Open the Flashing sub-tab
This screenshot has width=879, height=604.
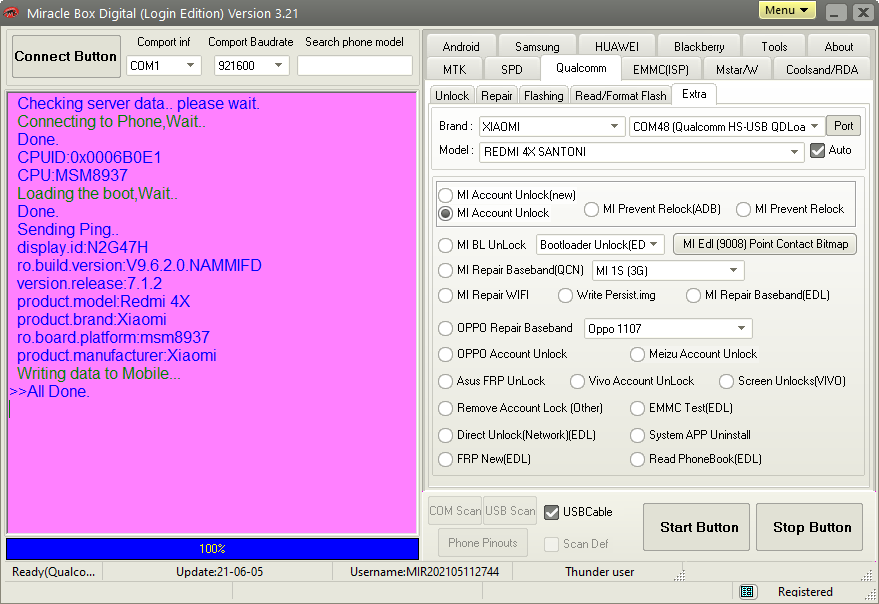pyautogui.click(x=544, y=96)
